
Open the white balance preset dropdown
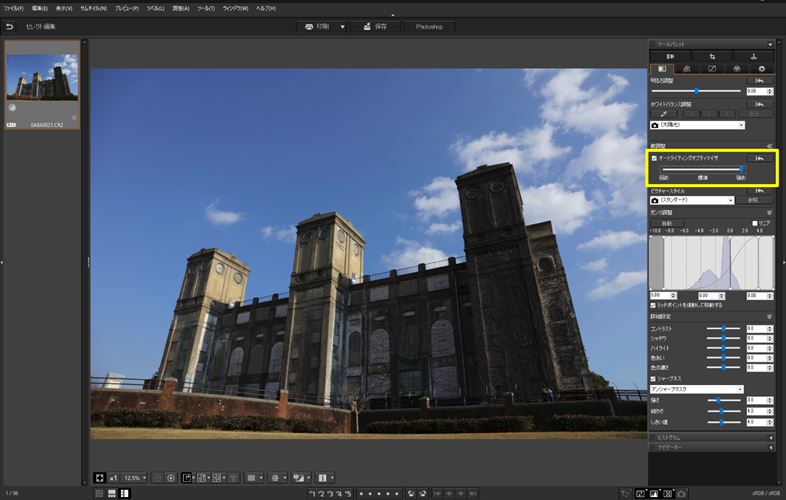[x=697, y=125]
